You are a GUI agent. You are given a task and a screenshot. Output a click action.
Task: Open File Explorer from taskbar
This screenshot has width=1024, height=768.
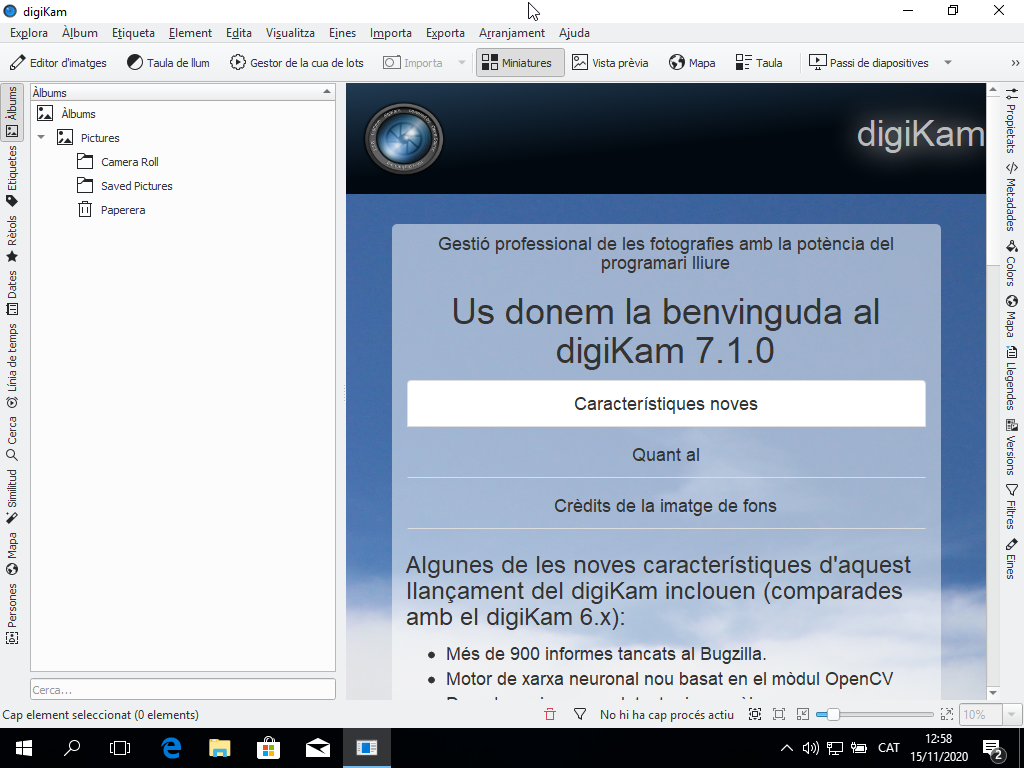[x=219, y=748]
